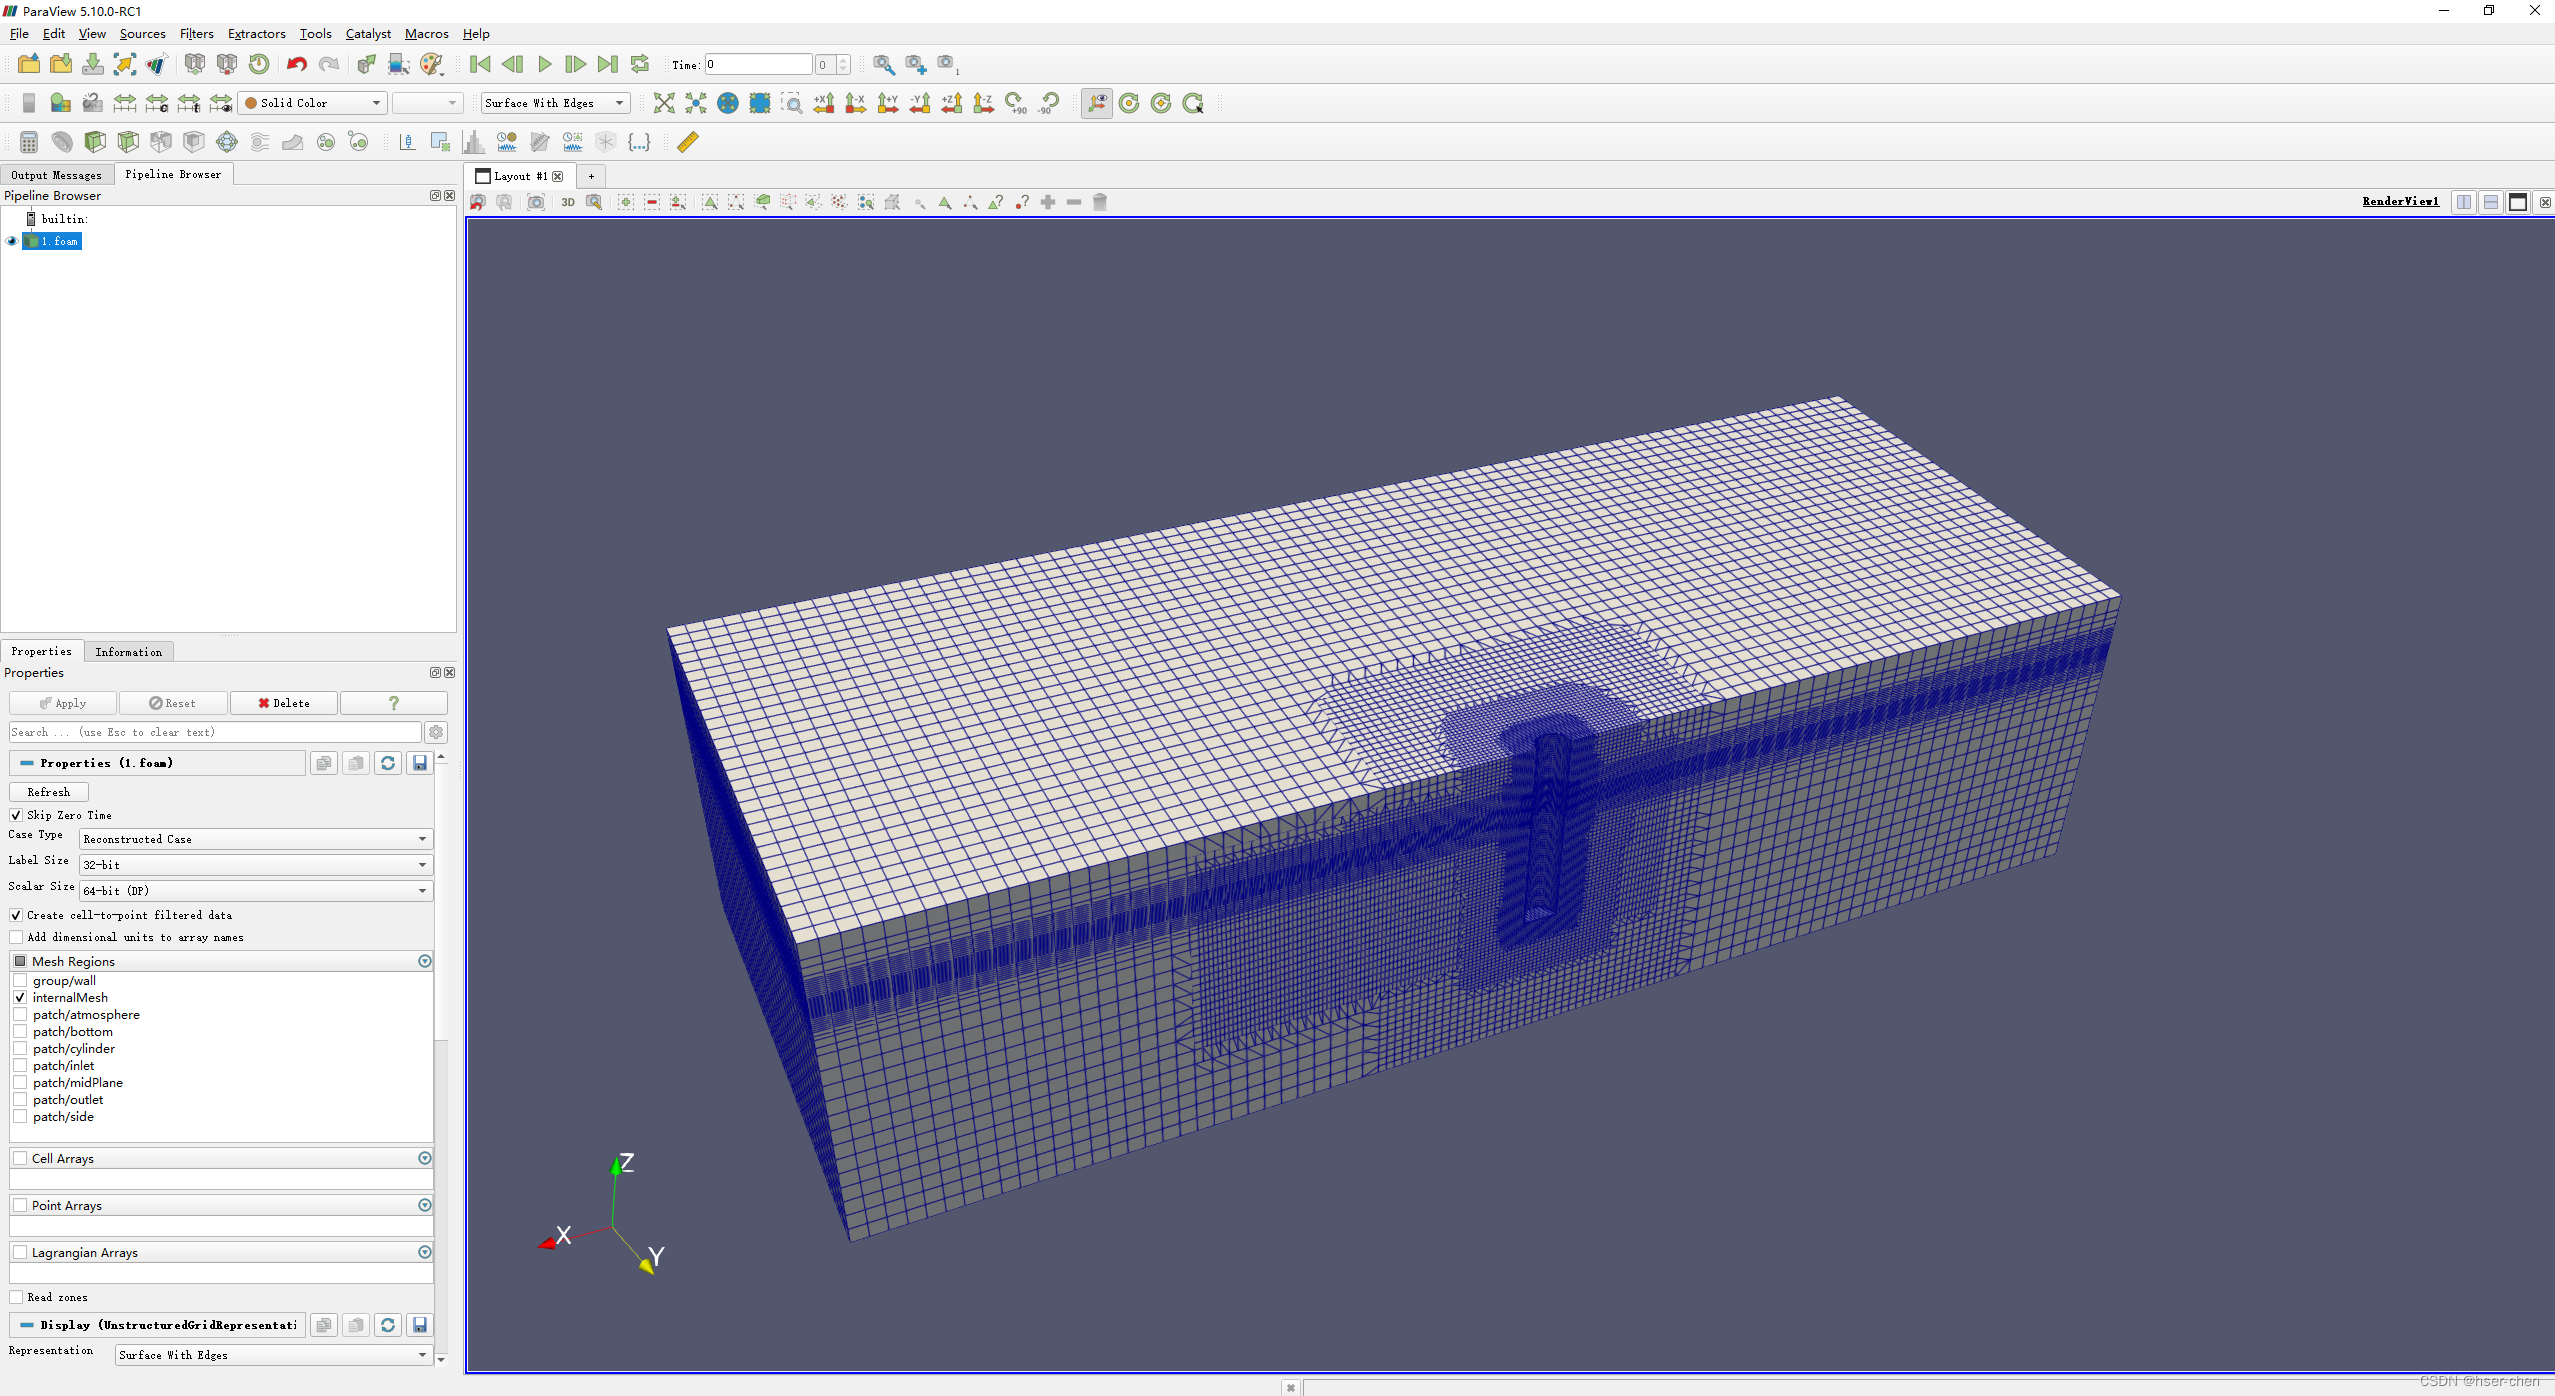Image resolution: width=2555 pixels, height=1396 pixels.
Task: Switch to the Information tab
Action: pyautogui.click(x=128, y=652)
